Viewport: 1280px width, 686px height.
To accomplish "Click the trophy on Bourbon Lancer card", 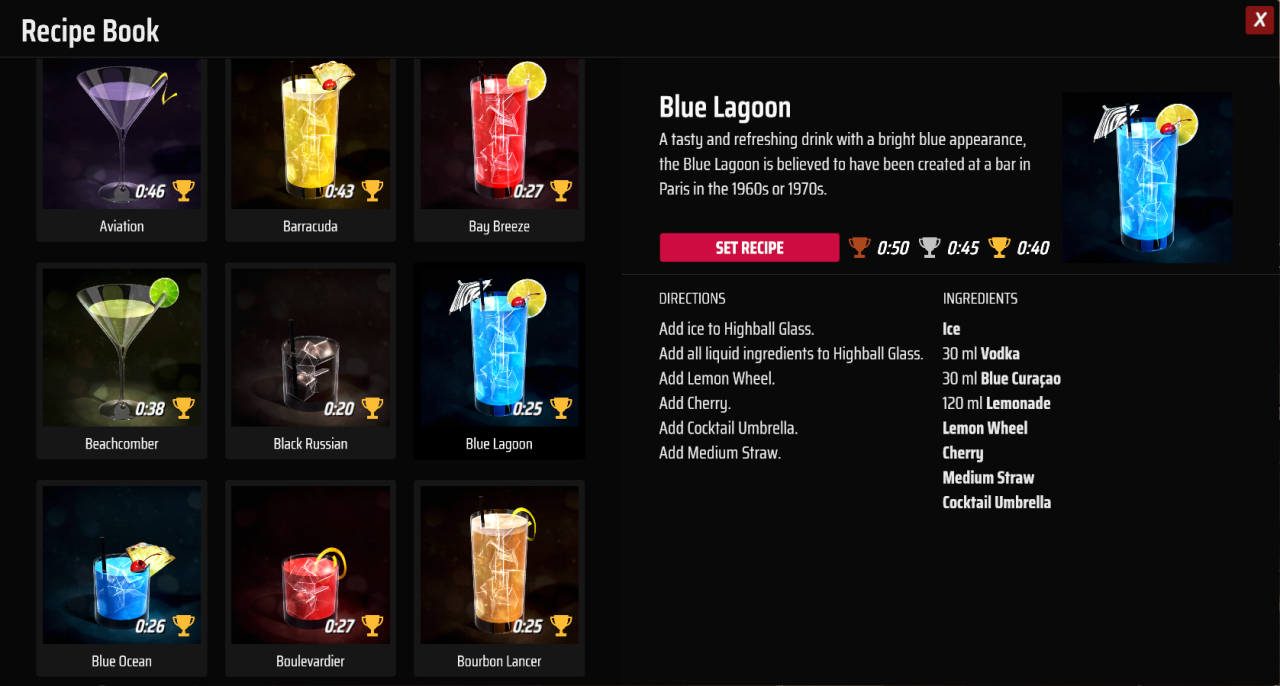I will pyautogui.click(x=561, y=625).
